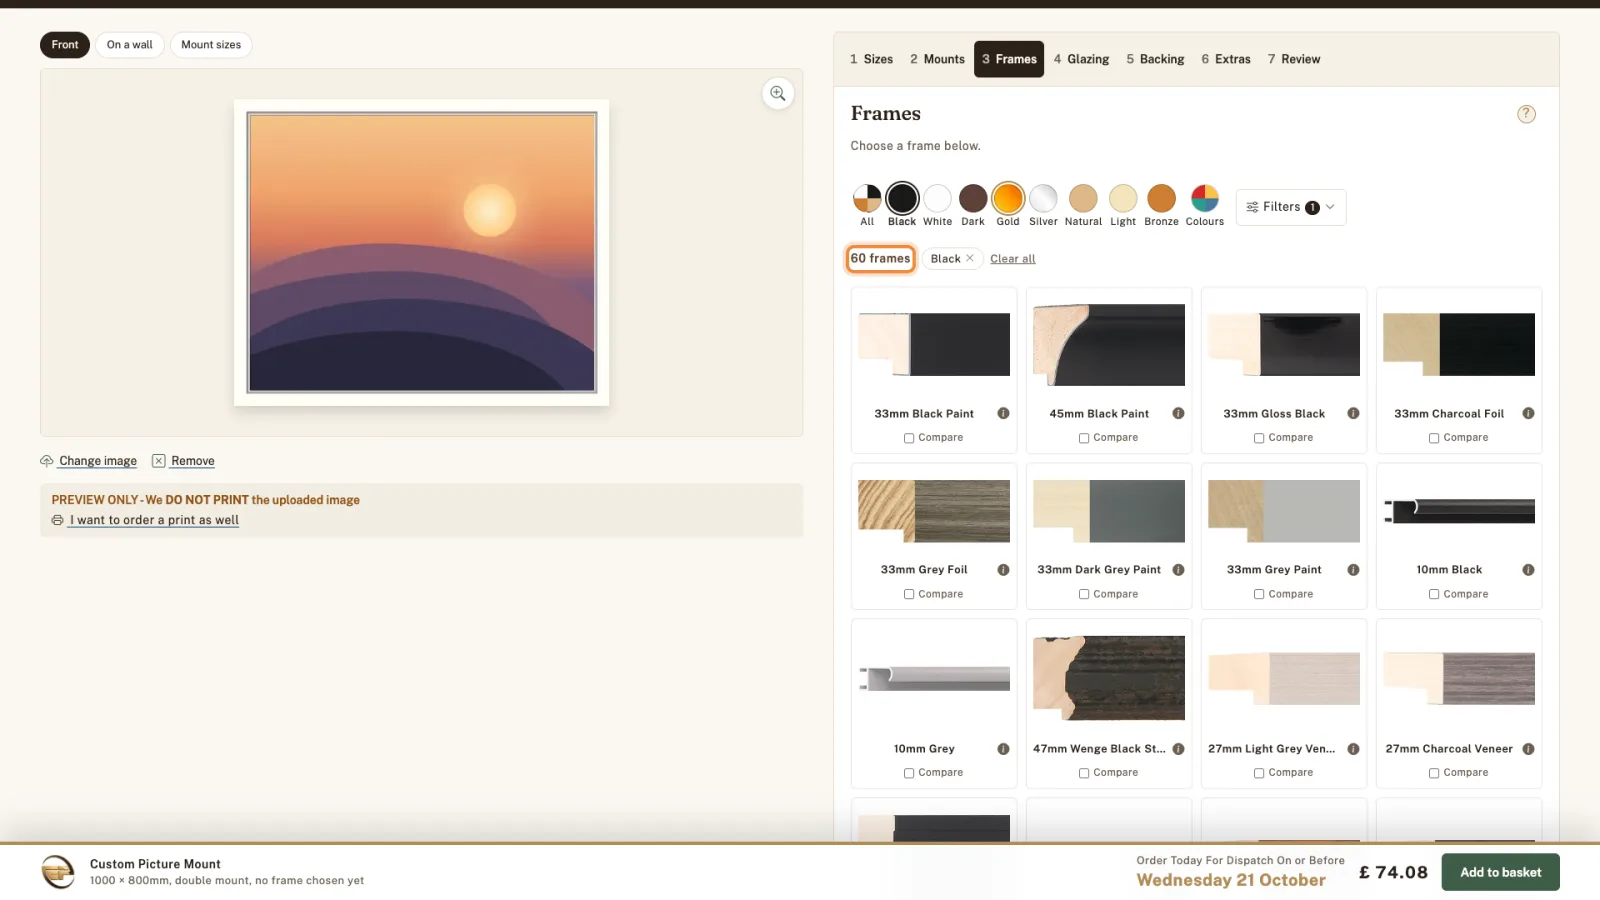Switch preview to On a wall view

(x=130, y=45)
